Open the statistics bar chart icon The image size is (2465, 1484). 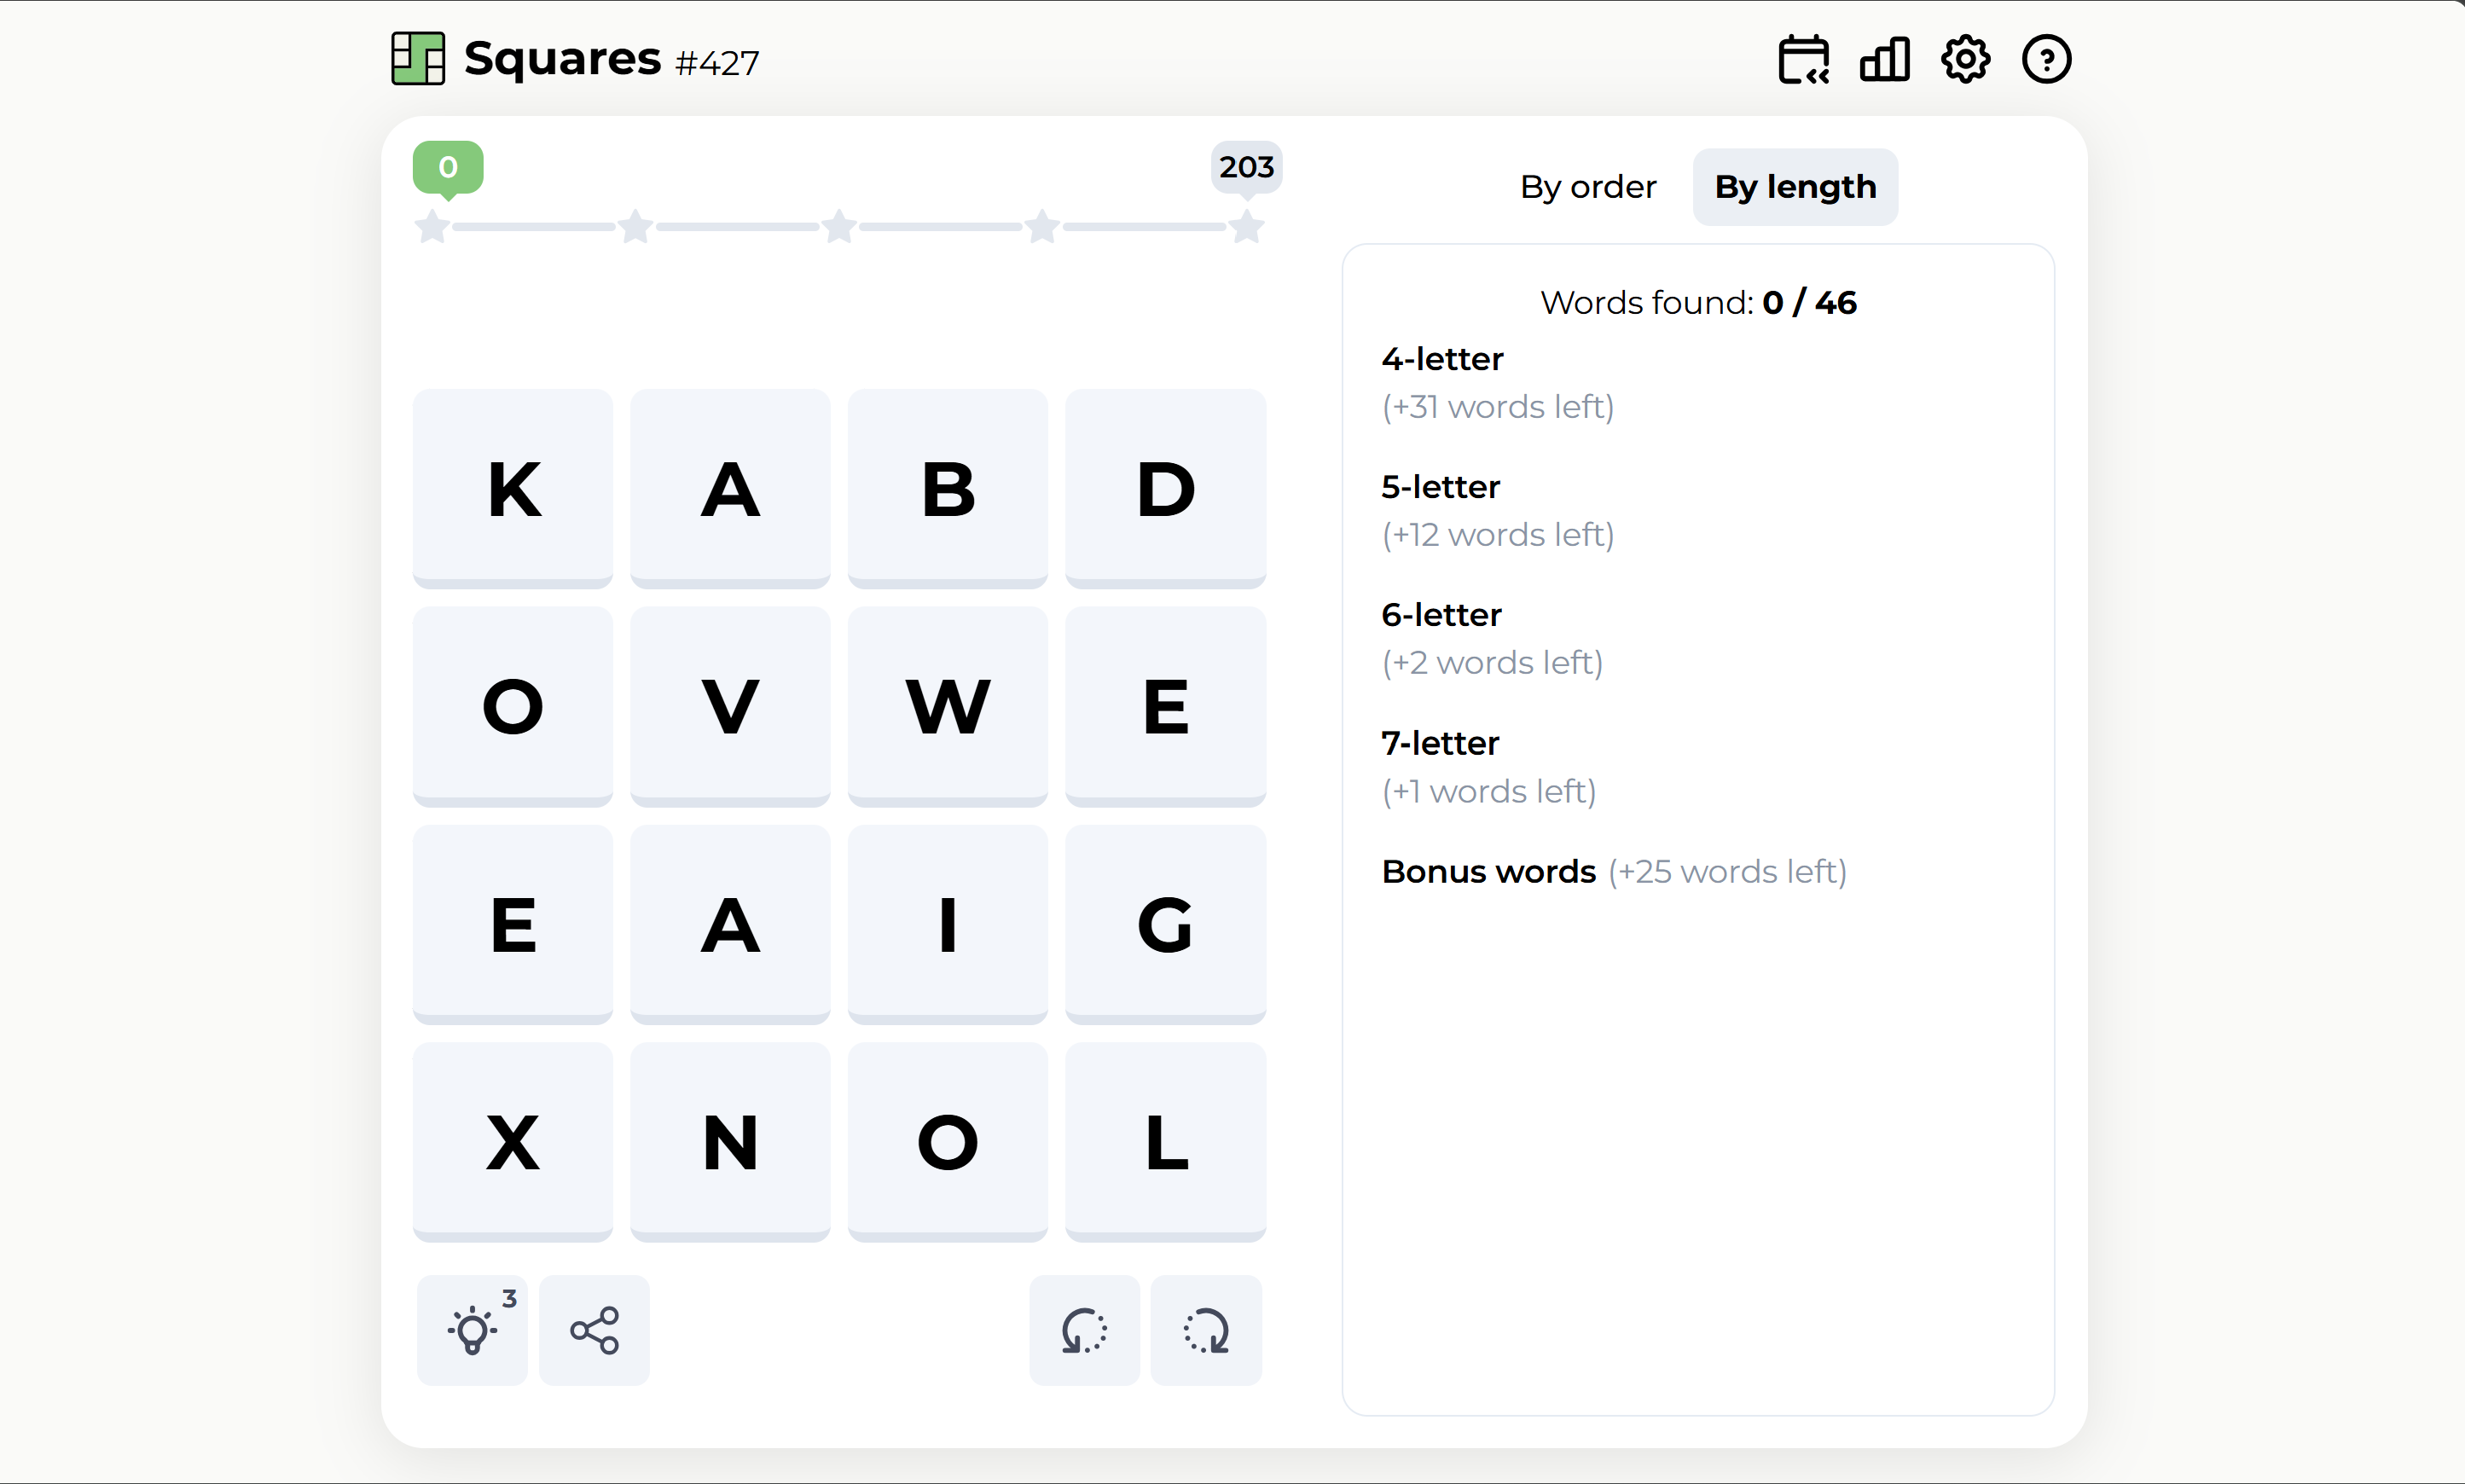[x=1884, y=60]
